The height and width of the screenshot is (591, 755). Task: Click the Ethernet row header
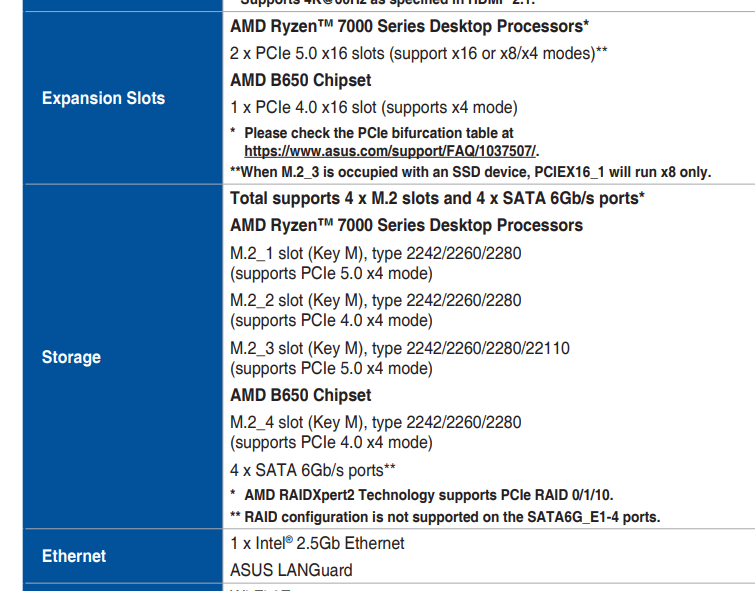click(74, 556)
